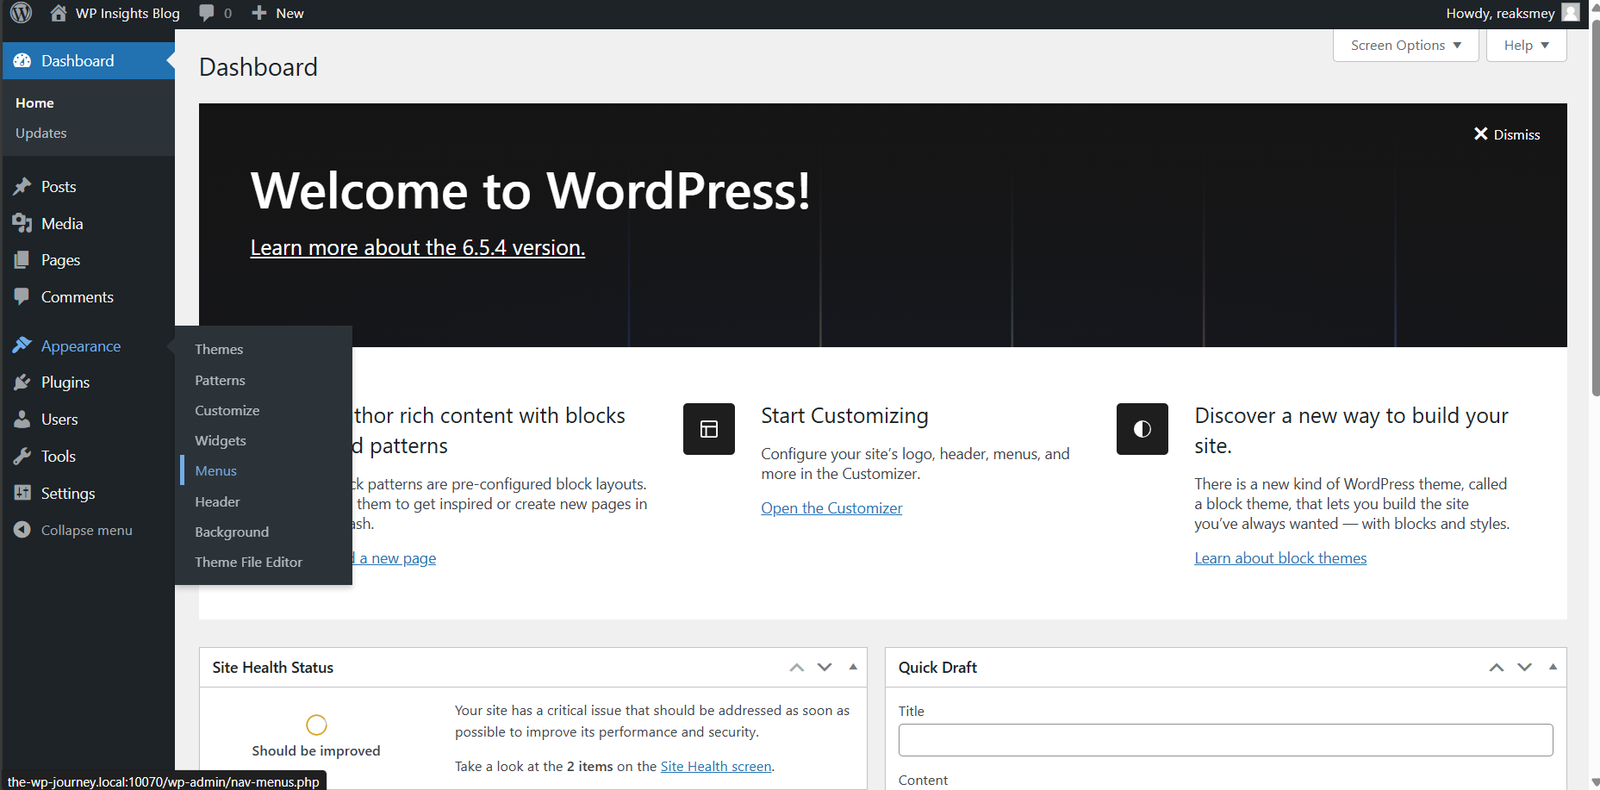Click Howdy, reaksmey account text

point(1500,13)
